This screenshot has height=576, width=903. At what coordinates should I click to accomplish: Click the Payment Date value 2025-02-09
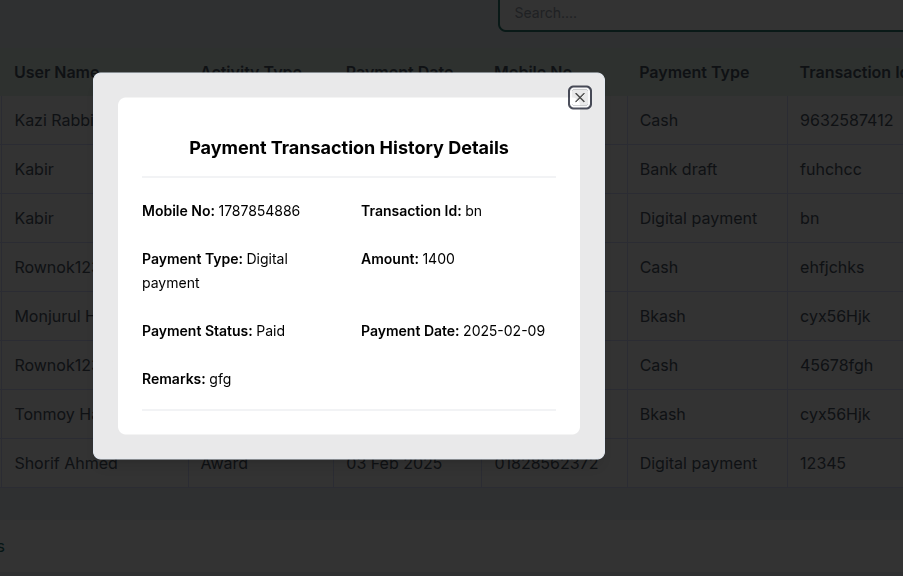[504, 331]
